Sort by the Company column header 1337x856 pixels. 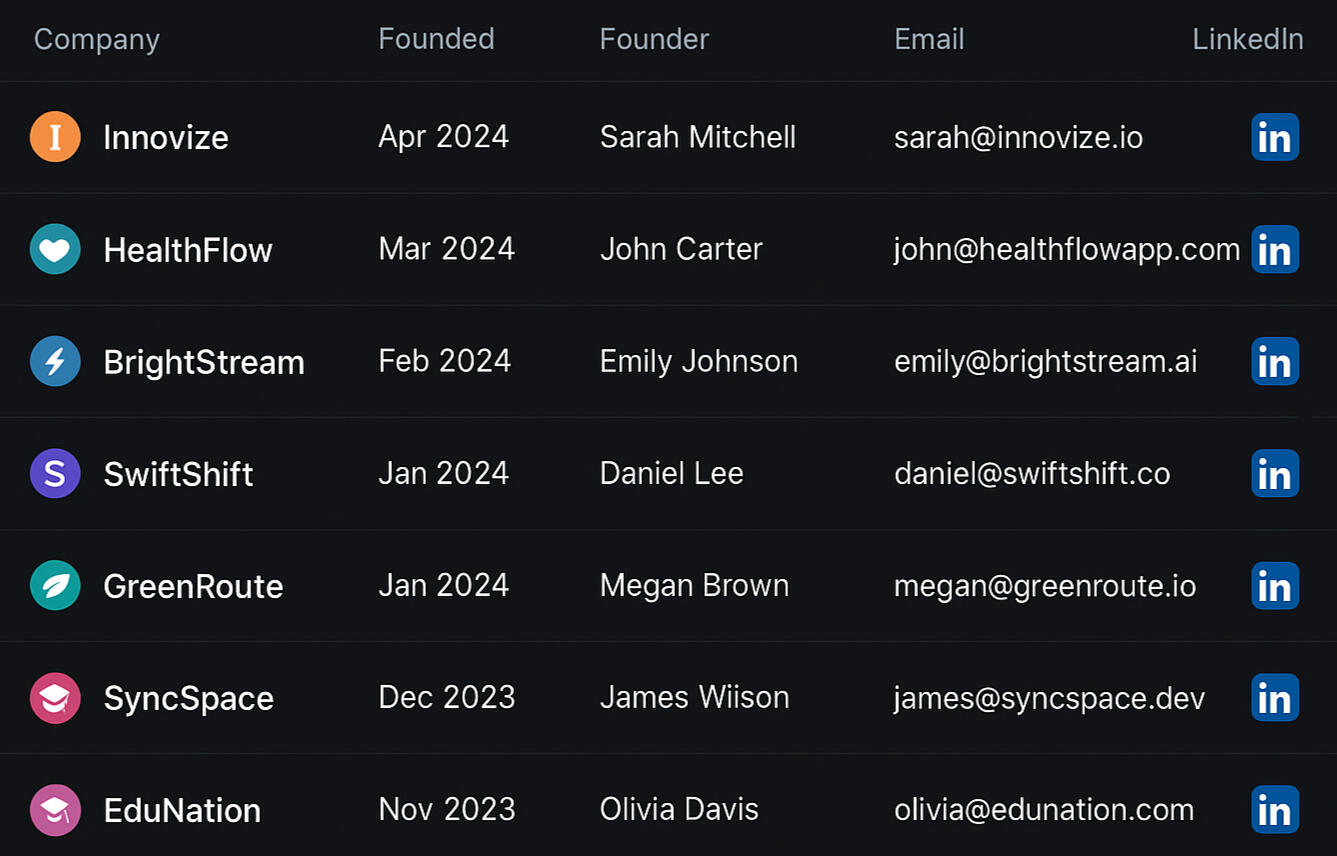[97, 39]
